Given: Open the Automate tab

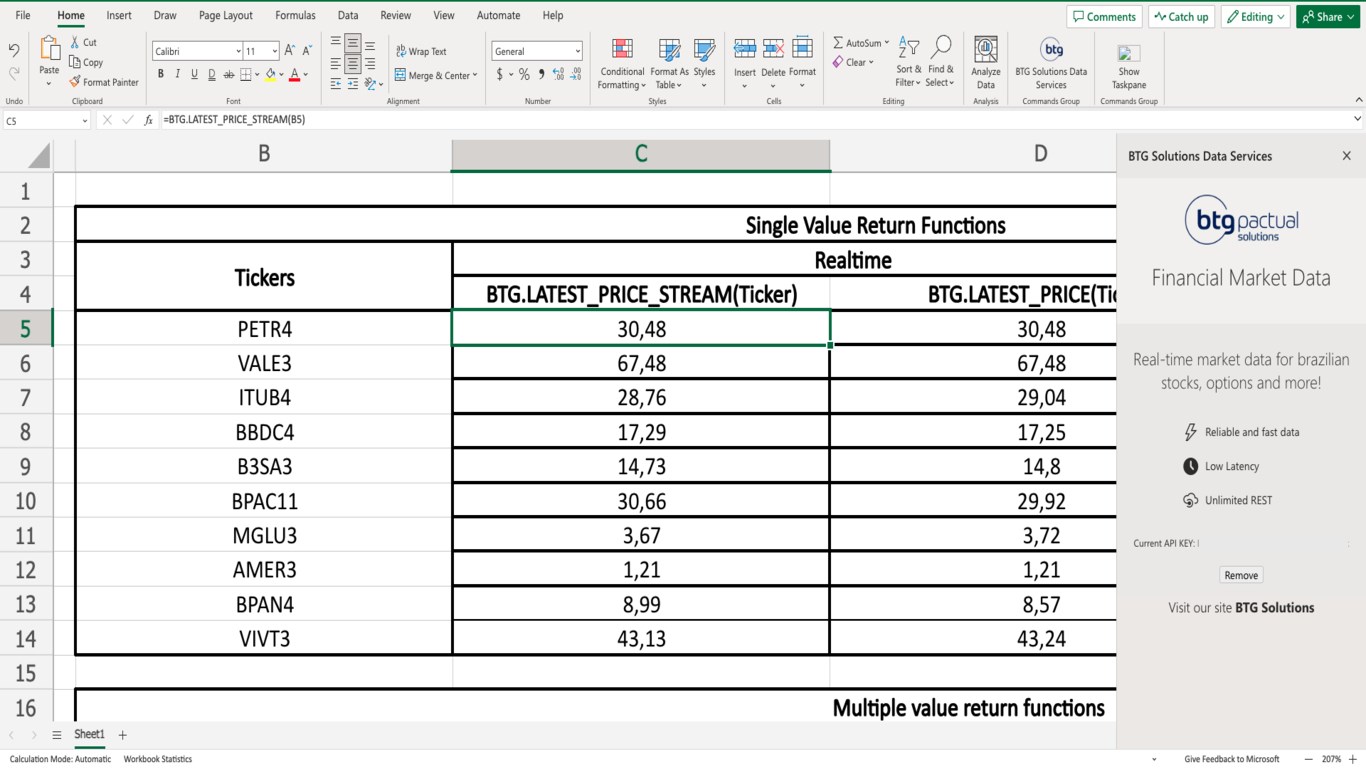Looking at the screenshot, I should 498,16.
